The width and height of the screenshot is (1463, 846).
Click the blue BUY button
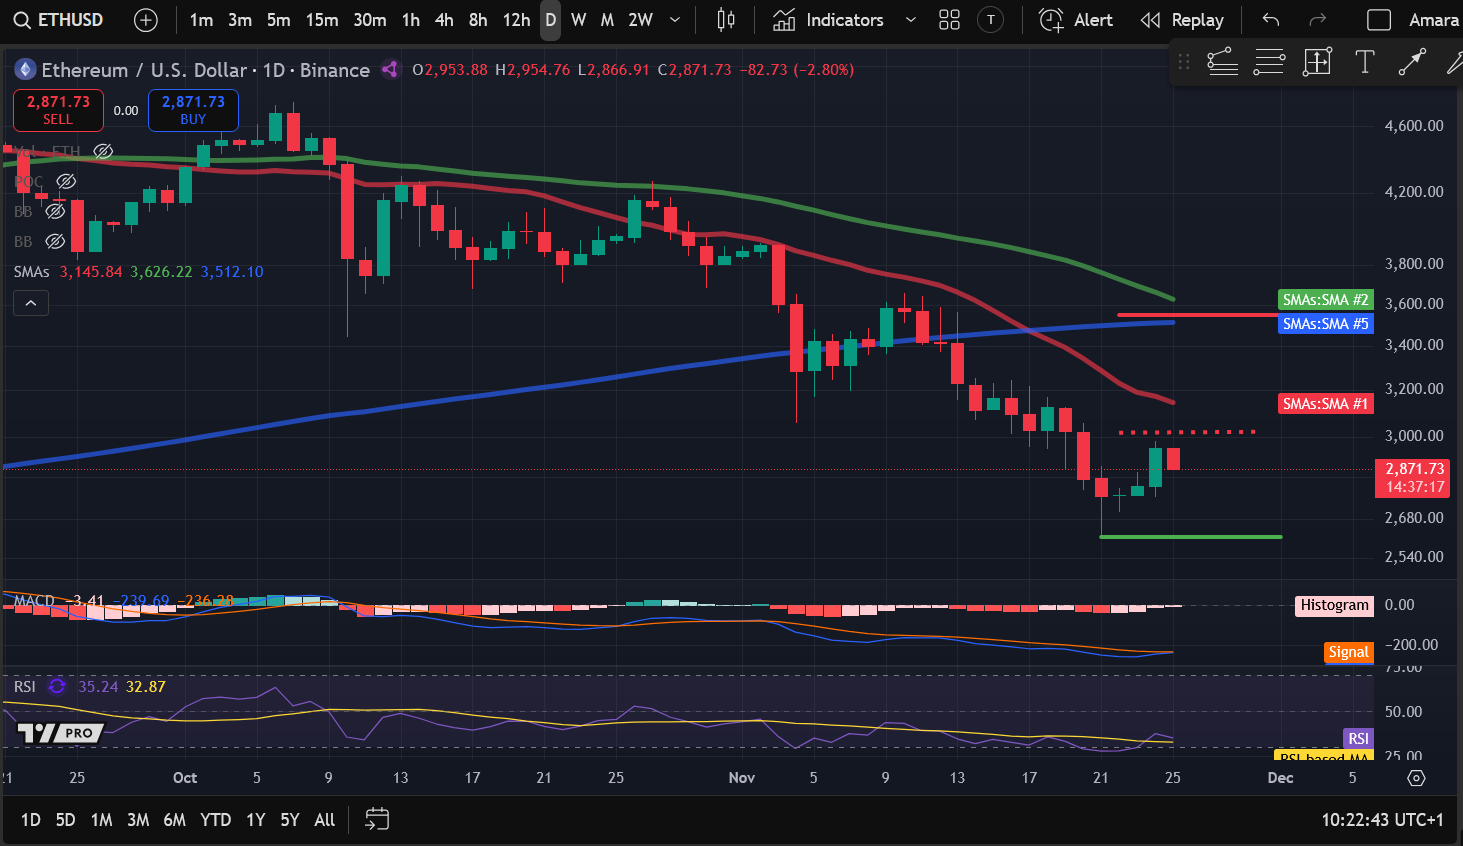193,110
